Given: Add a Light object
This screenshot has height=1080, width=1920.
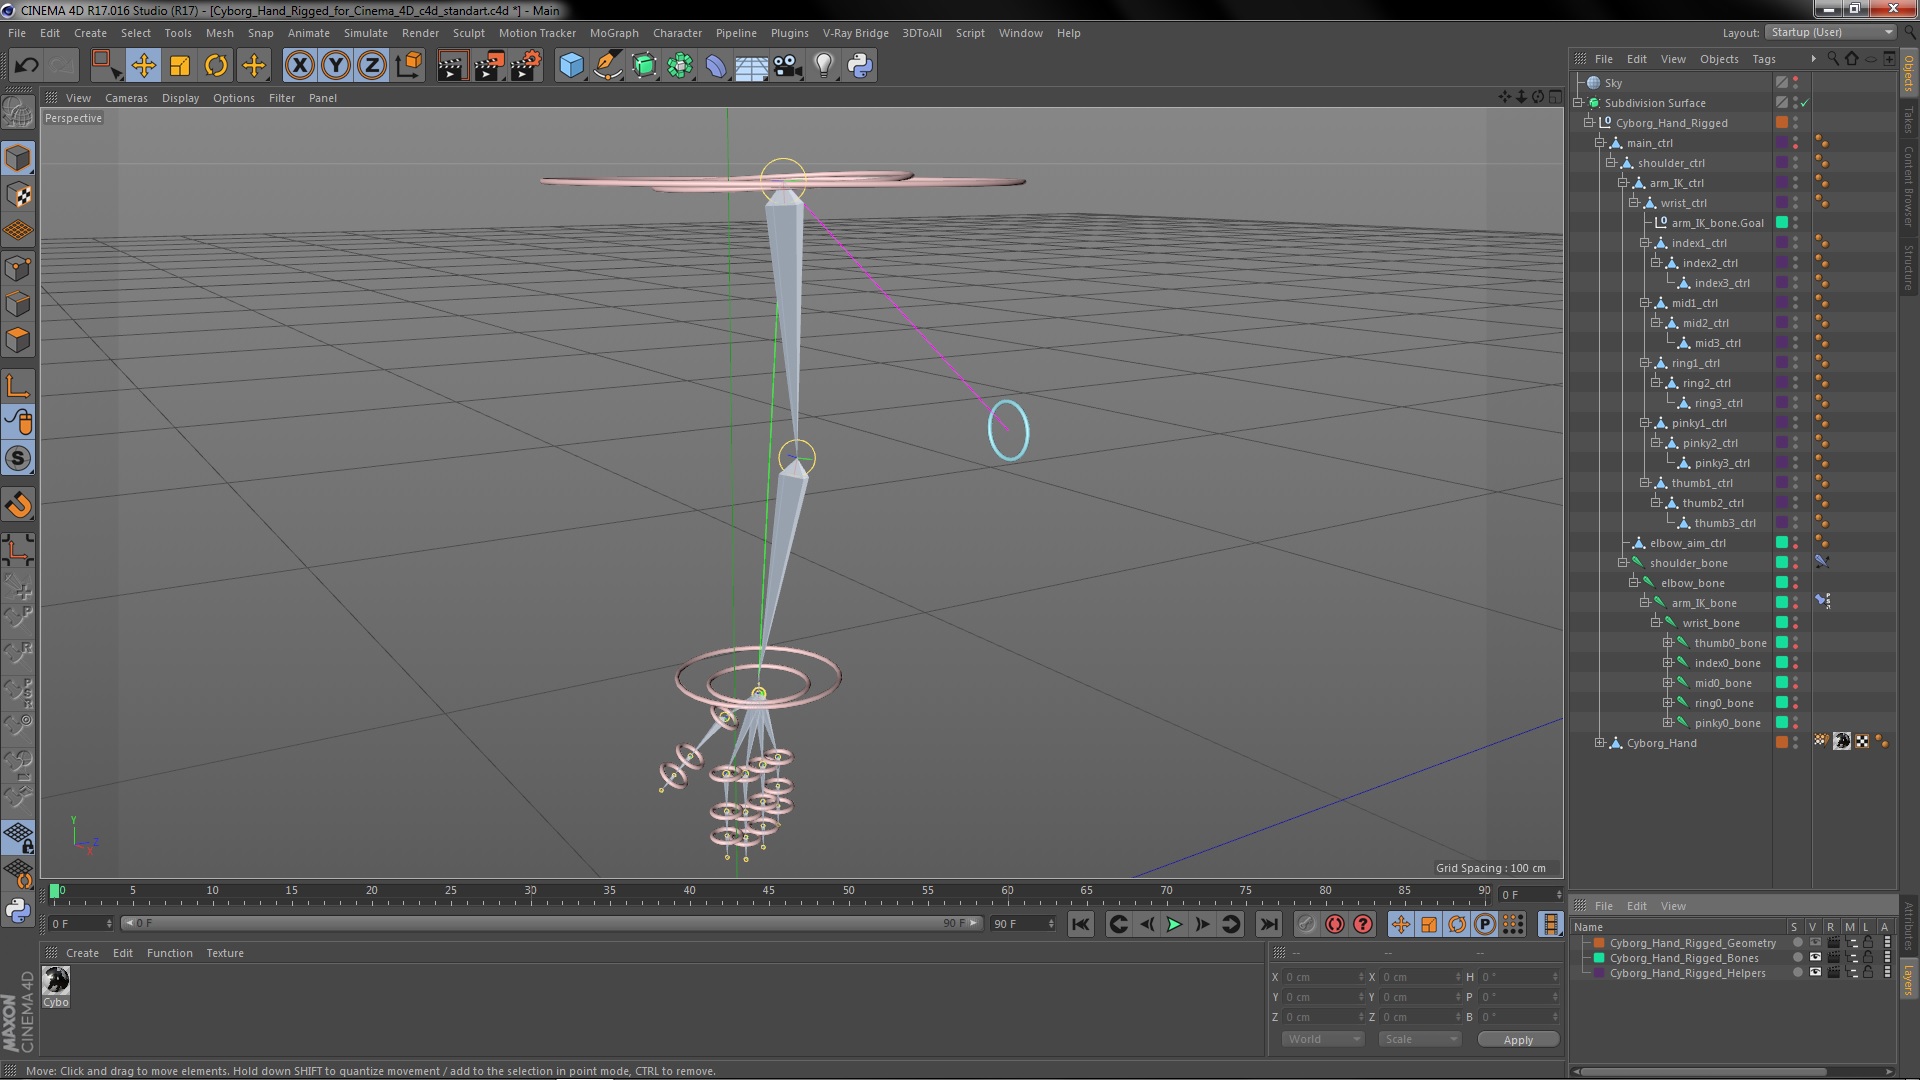Looking at the screenshot, I should tap(824, 66).
